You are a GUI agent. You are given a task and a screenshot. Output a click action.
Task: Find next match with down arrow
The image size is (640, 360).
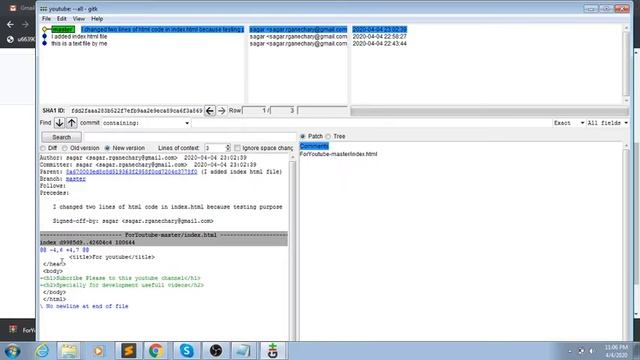(x=59, y=122)
